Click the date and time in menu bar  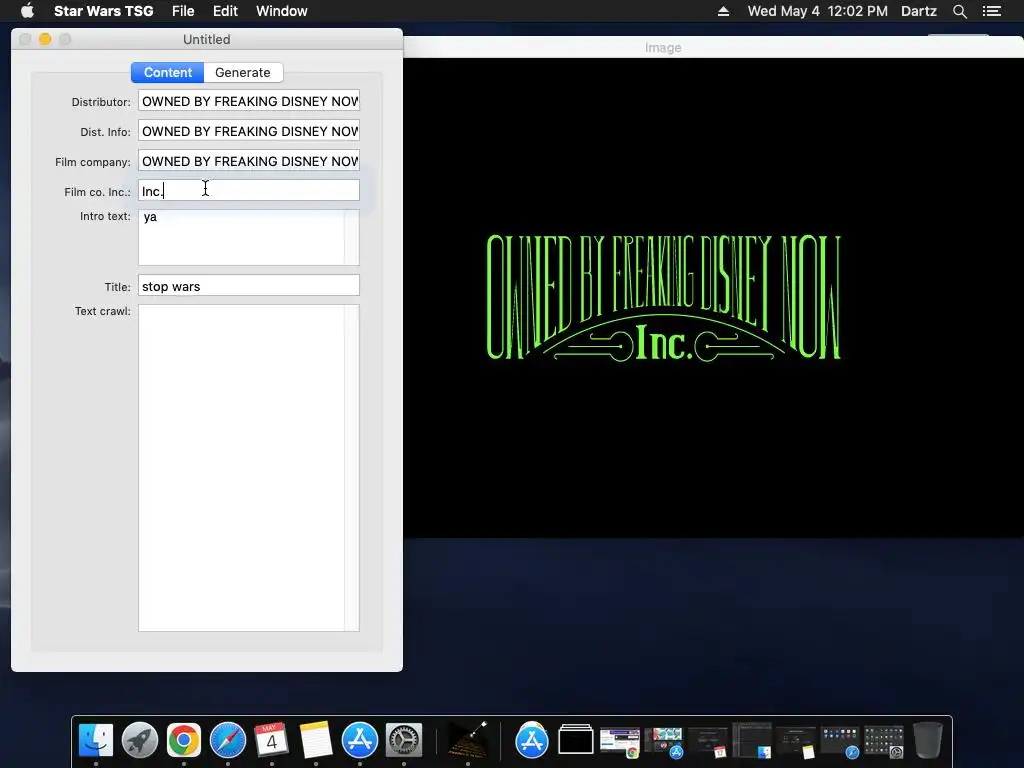(x=818, y=11)
